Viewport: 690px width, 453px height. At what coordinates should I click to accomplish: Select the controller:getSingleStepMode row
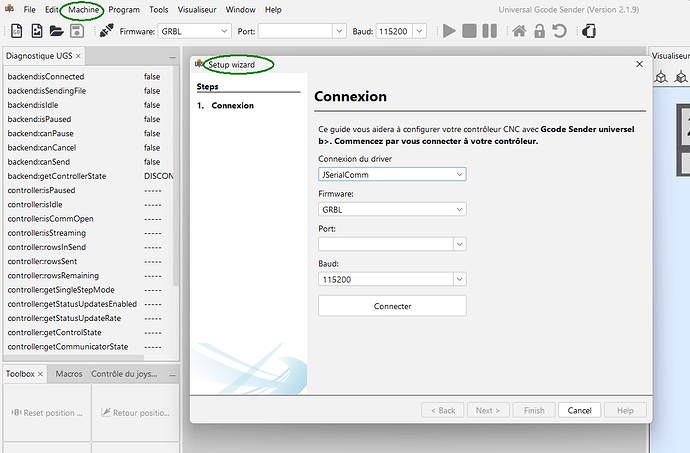click(x=88, y=290)
